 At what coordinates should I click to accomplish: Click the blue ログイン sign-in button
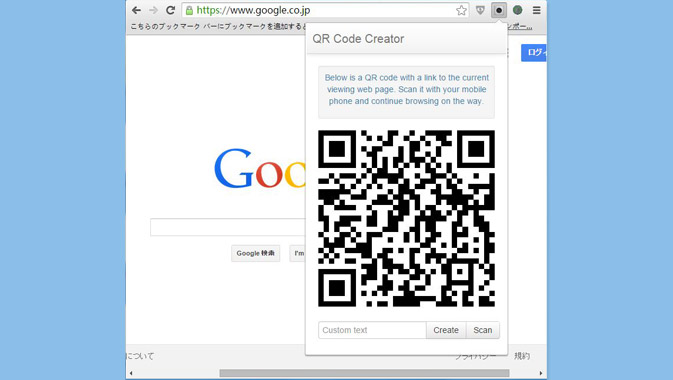click(534, 53)
